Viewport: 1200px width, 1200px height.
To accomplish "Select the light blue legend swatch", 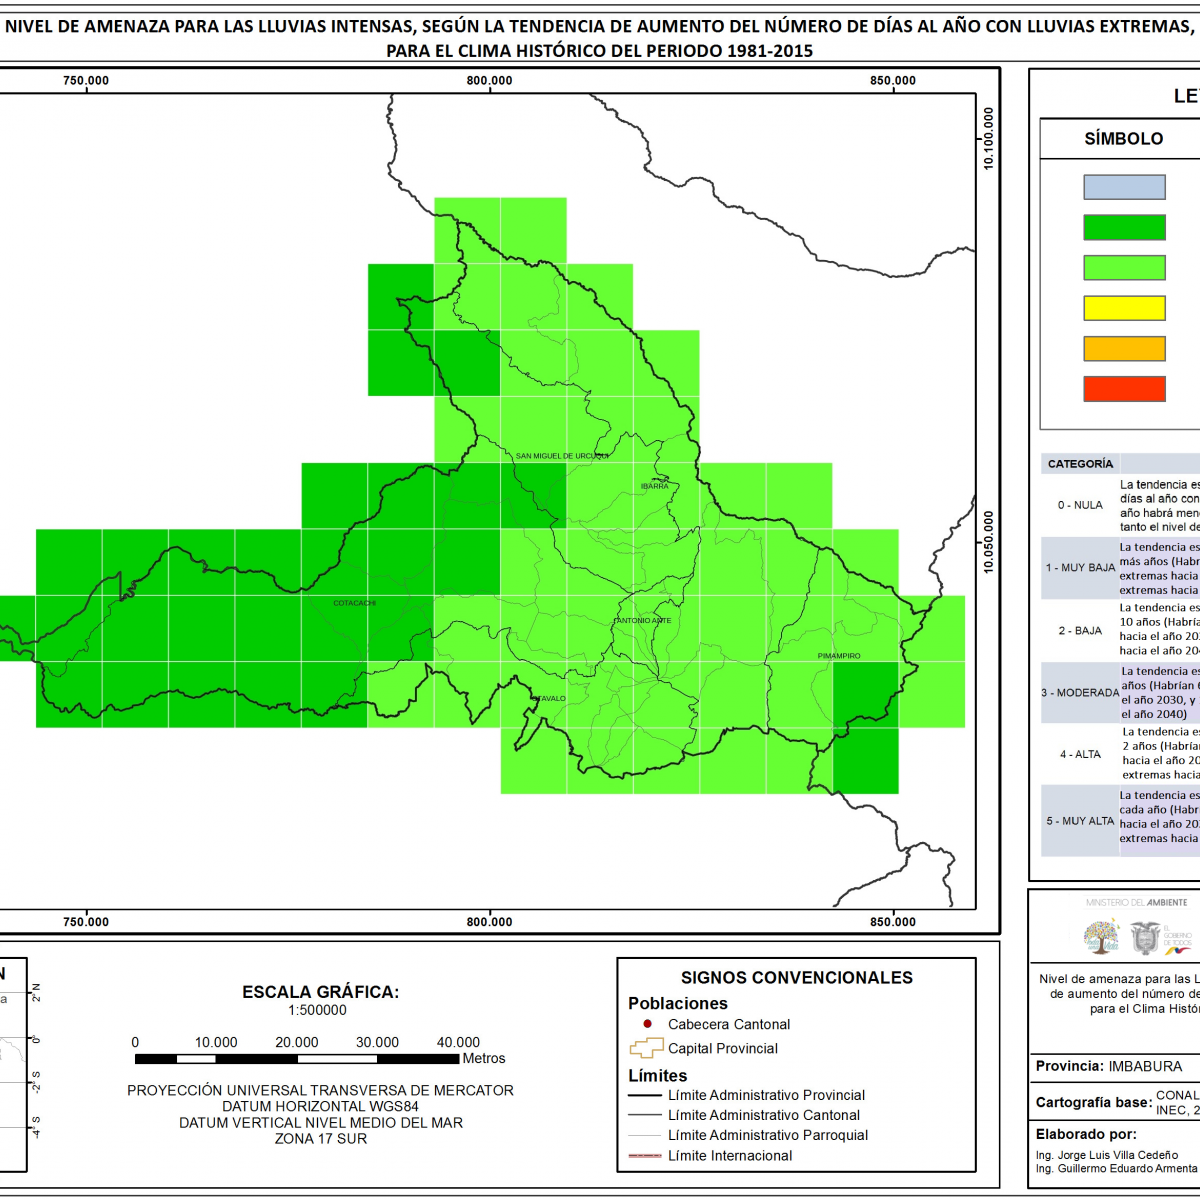I will click(x=1124, y=187).
